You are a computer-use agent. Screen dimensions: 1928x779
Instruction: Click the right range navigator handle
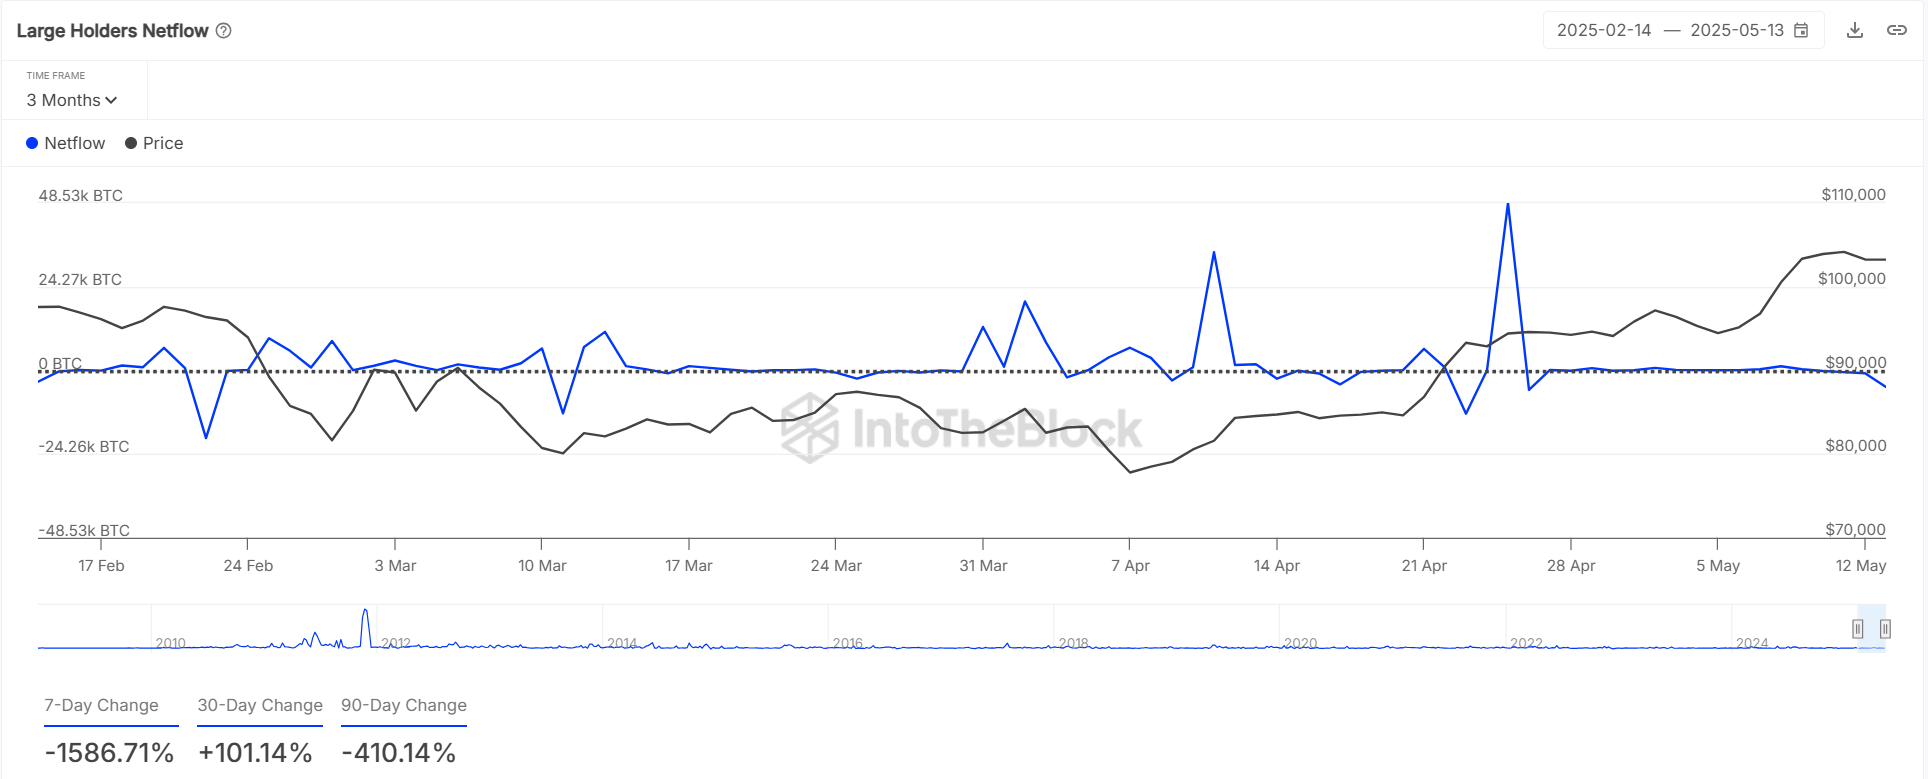1885,629
